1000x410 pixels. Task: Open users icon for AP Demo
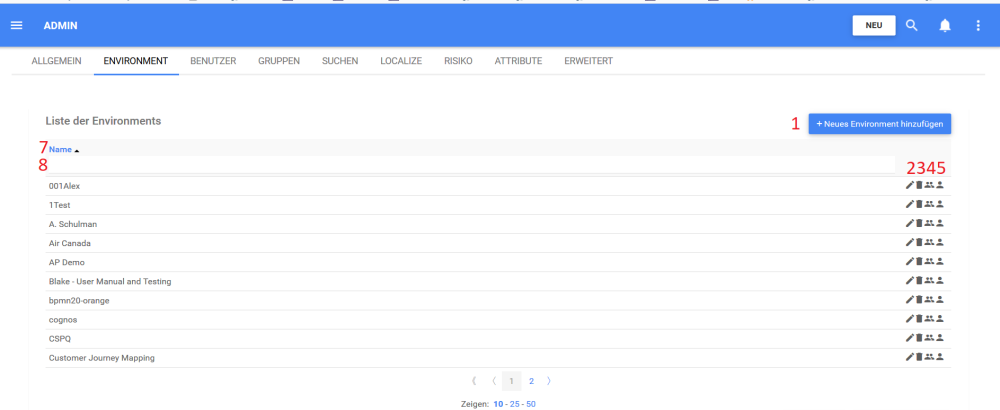939,261
